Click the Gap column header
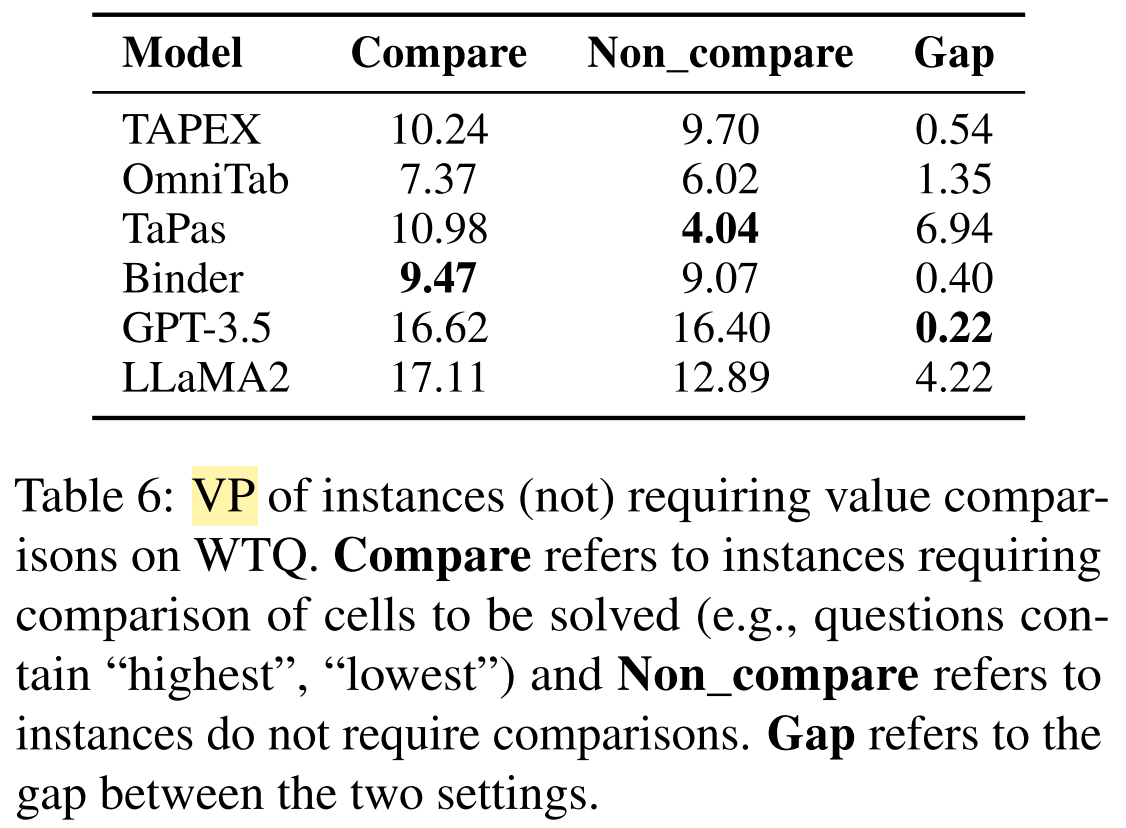The height and width of the screenshot is (828, 1126). click(954, 54)
